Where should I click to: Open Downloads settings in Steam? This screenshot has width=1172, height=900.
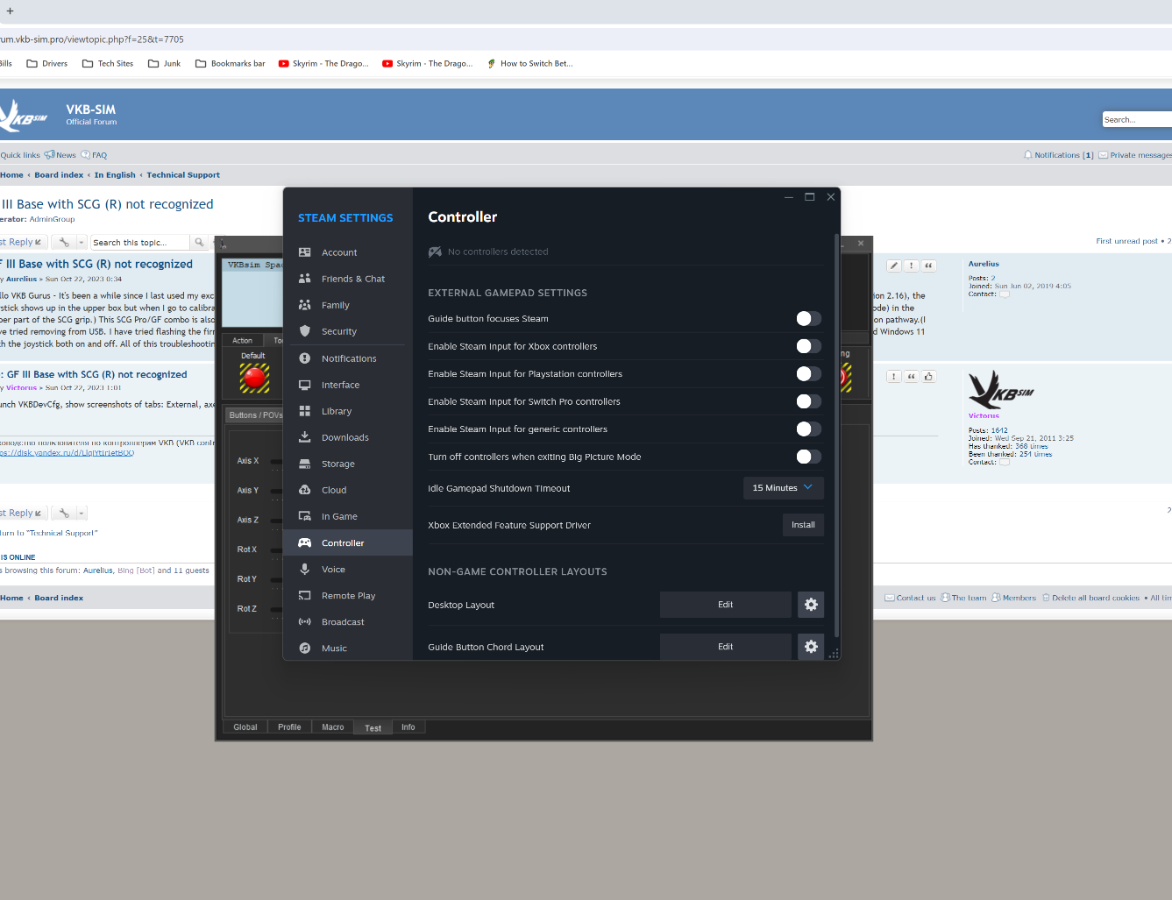point(348,437)
